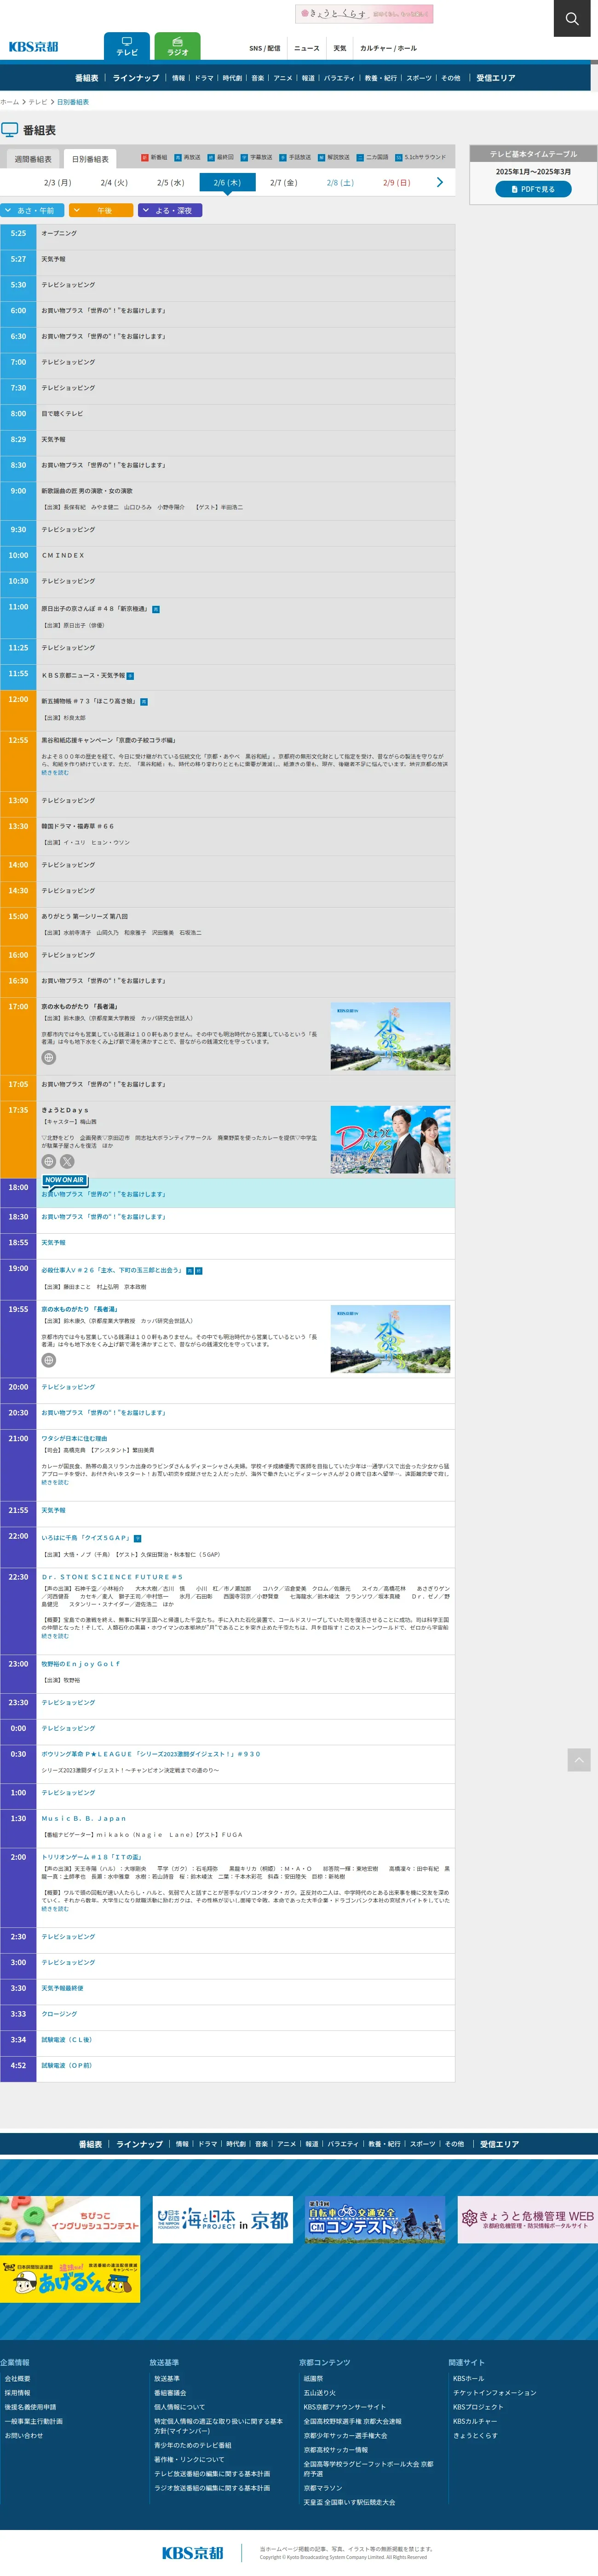Open ドラマ in the header navigation

[x=204, y=78]
